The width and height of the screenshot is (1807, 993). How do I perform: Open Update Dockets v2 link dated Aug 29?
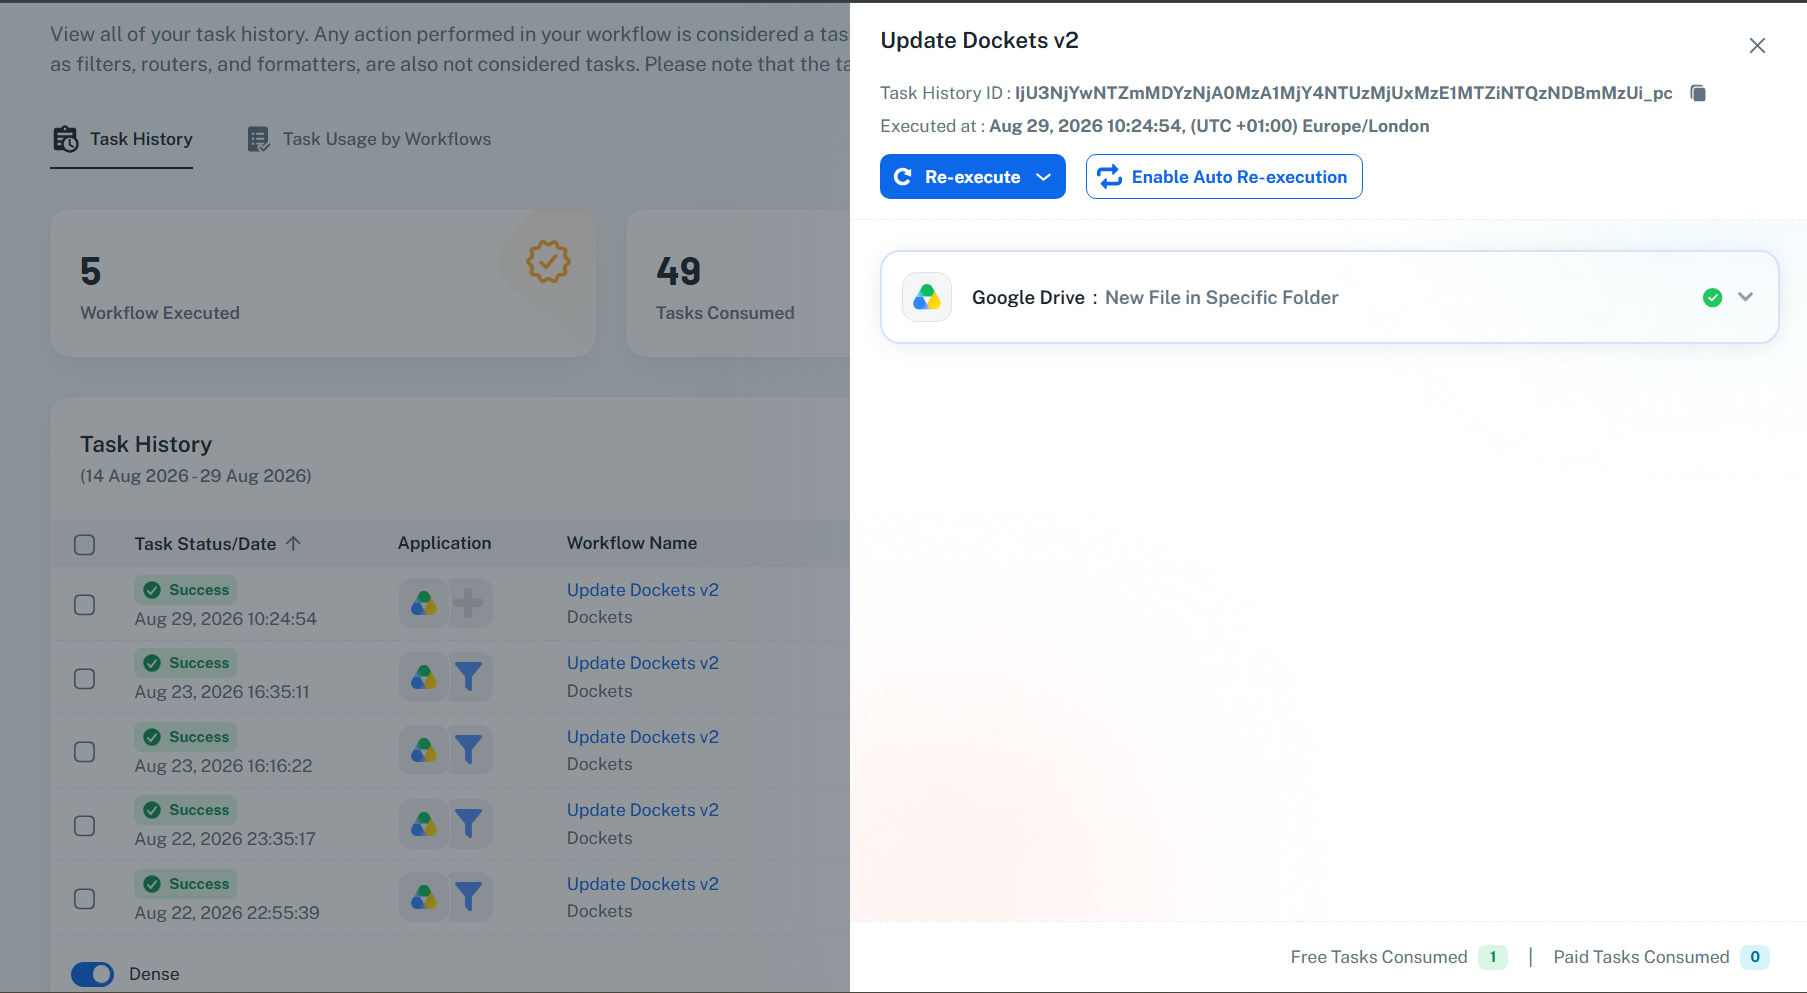click(x=643, y=590)
